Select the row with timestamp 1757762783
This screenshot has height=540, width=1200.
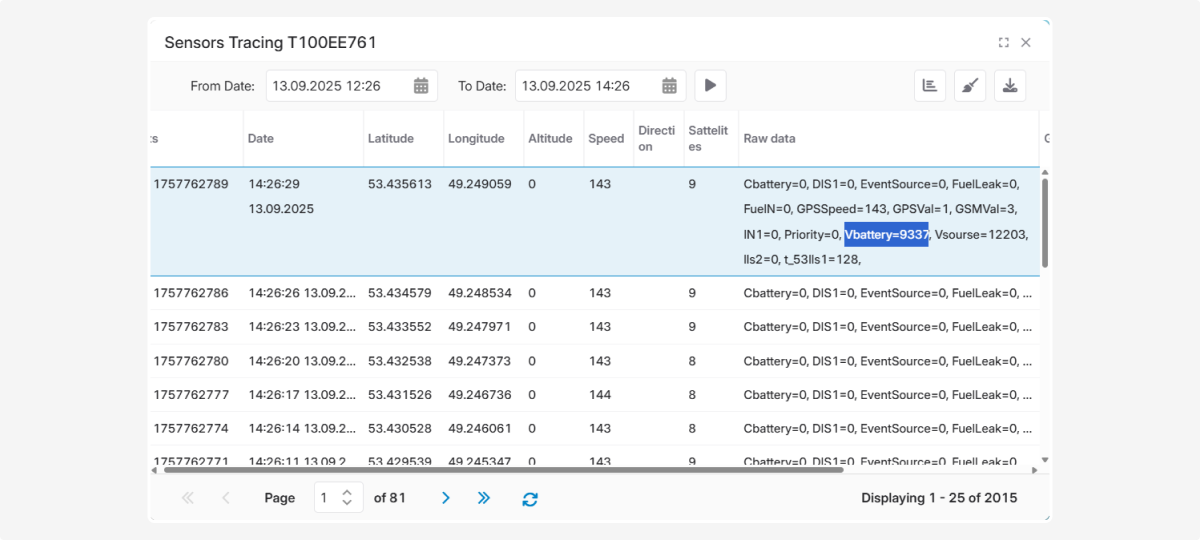pyautogui.click(x=191, y=327)
